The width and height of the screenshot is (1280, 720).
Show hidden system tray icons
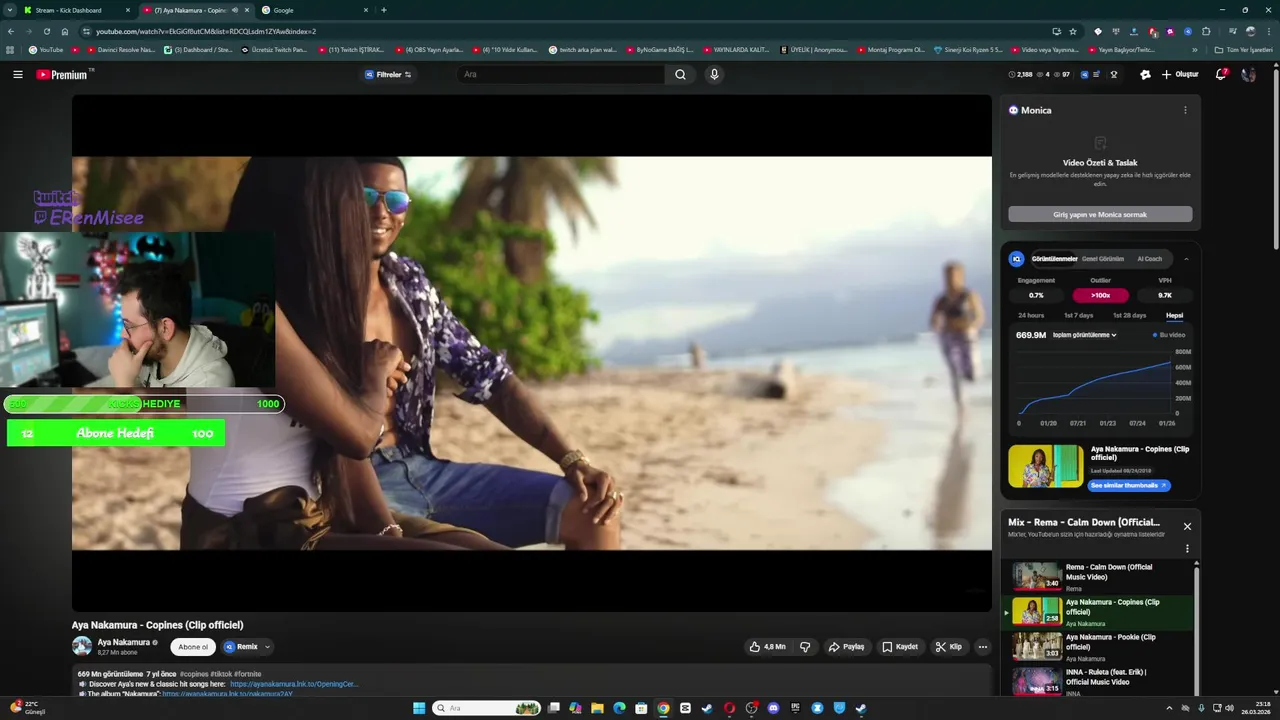(x=1169, y=708)
